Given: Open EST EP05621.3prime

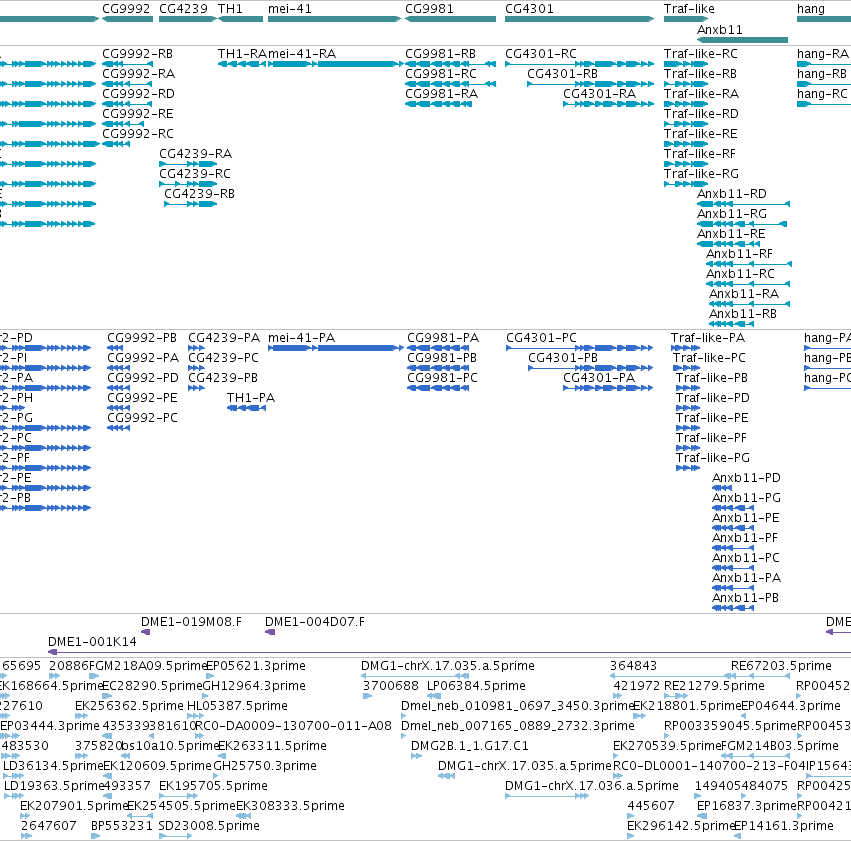Looking at the screenshot, I should pos(256,666).
